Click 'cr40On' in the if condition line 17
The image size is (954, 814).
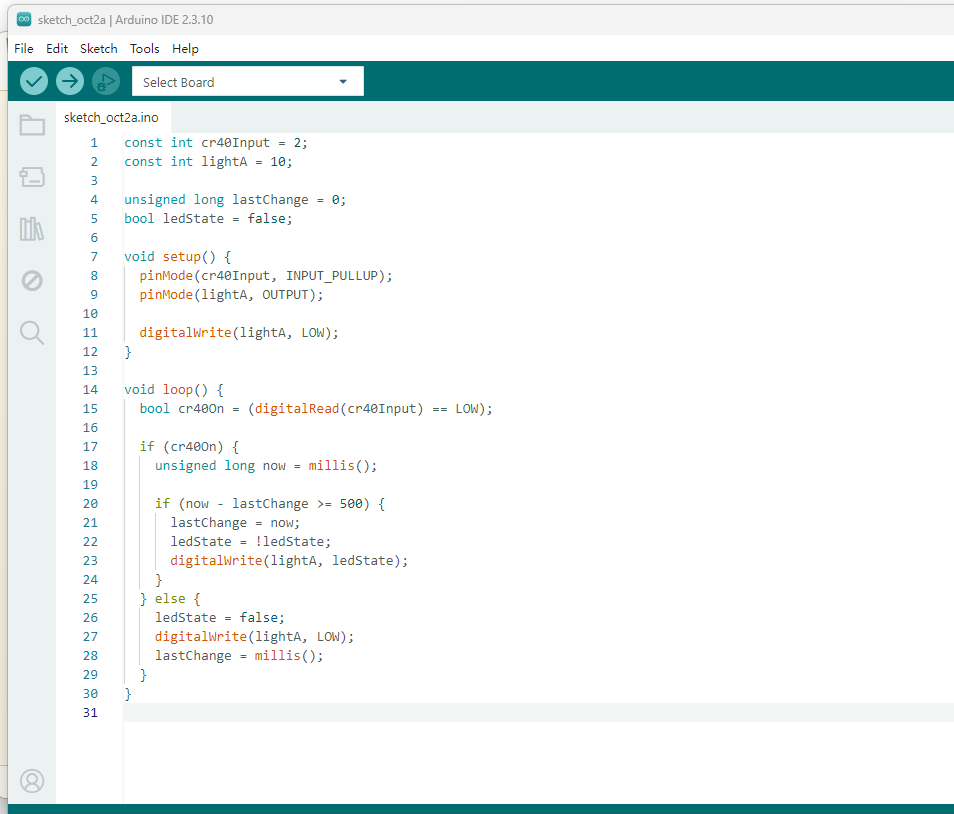[x=193, y=447]
